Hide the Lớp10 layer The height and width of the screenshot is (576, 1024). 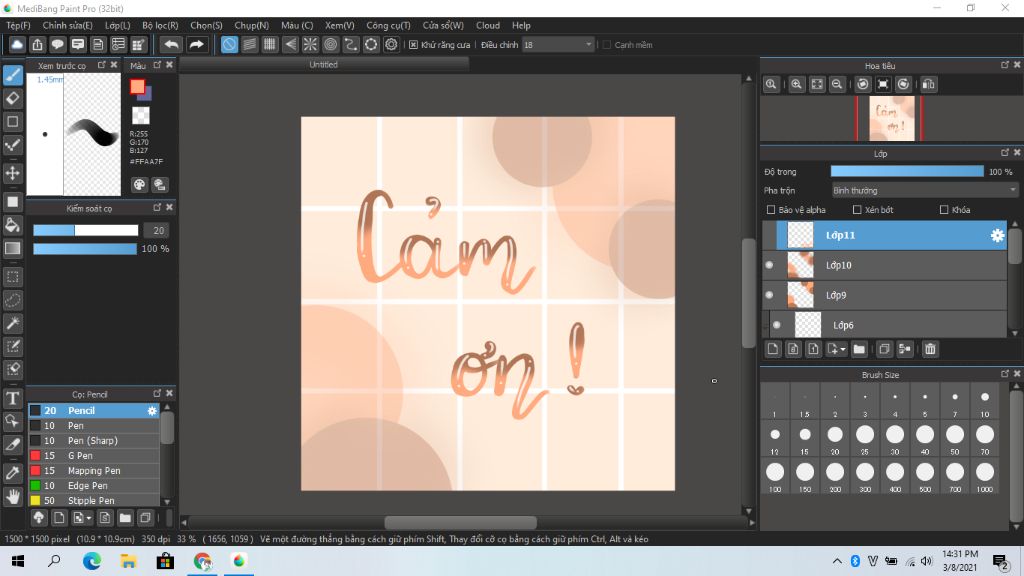coord(769,265)
